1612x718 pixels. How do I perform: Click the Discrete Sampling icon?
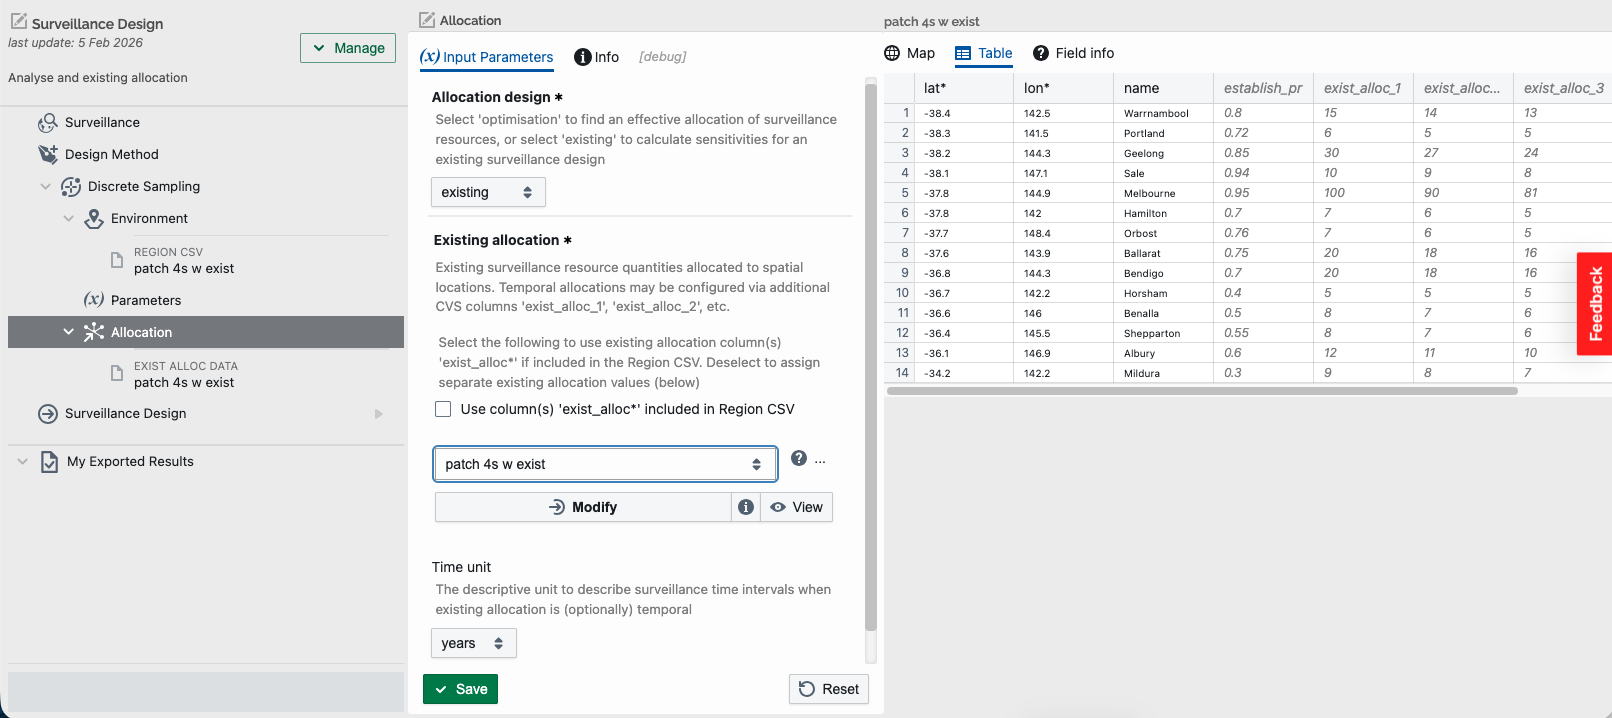pos(70,187)
